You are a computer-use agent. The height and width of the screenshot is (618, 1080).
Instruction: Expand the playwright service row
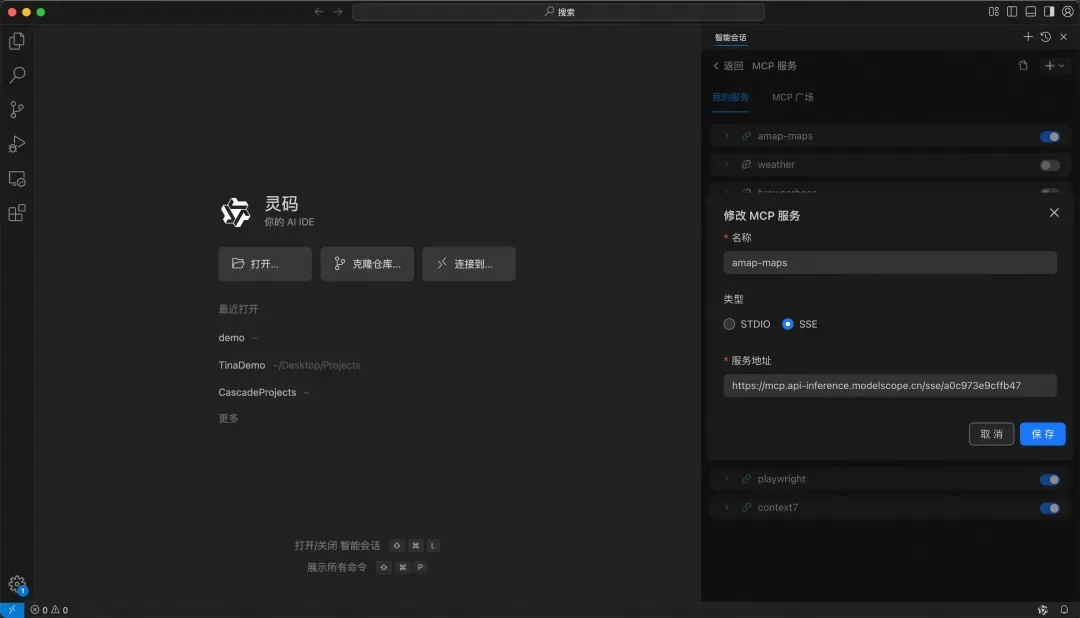pyautogui.click(x=726, y=479)
